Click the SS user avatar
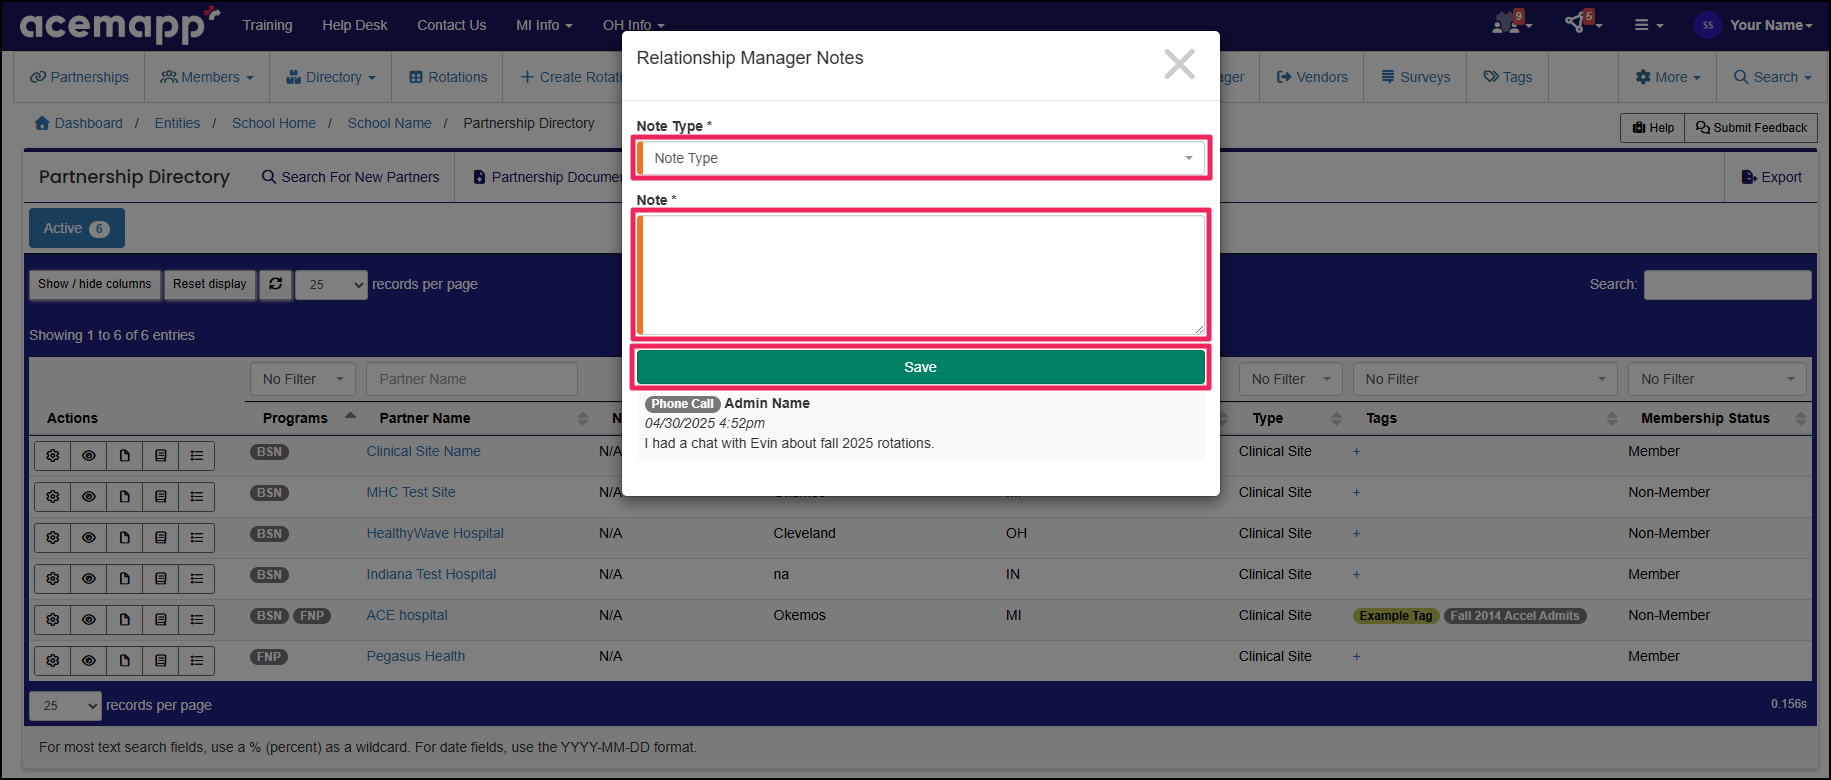 [1707, 25]
